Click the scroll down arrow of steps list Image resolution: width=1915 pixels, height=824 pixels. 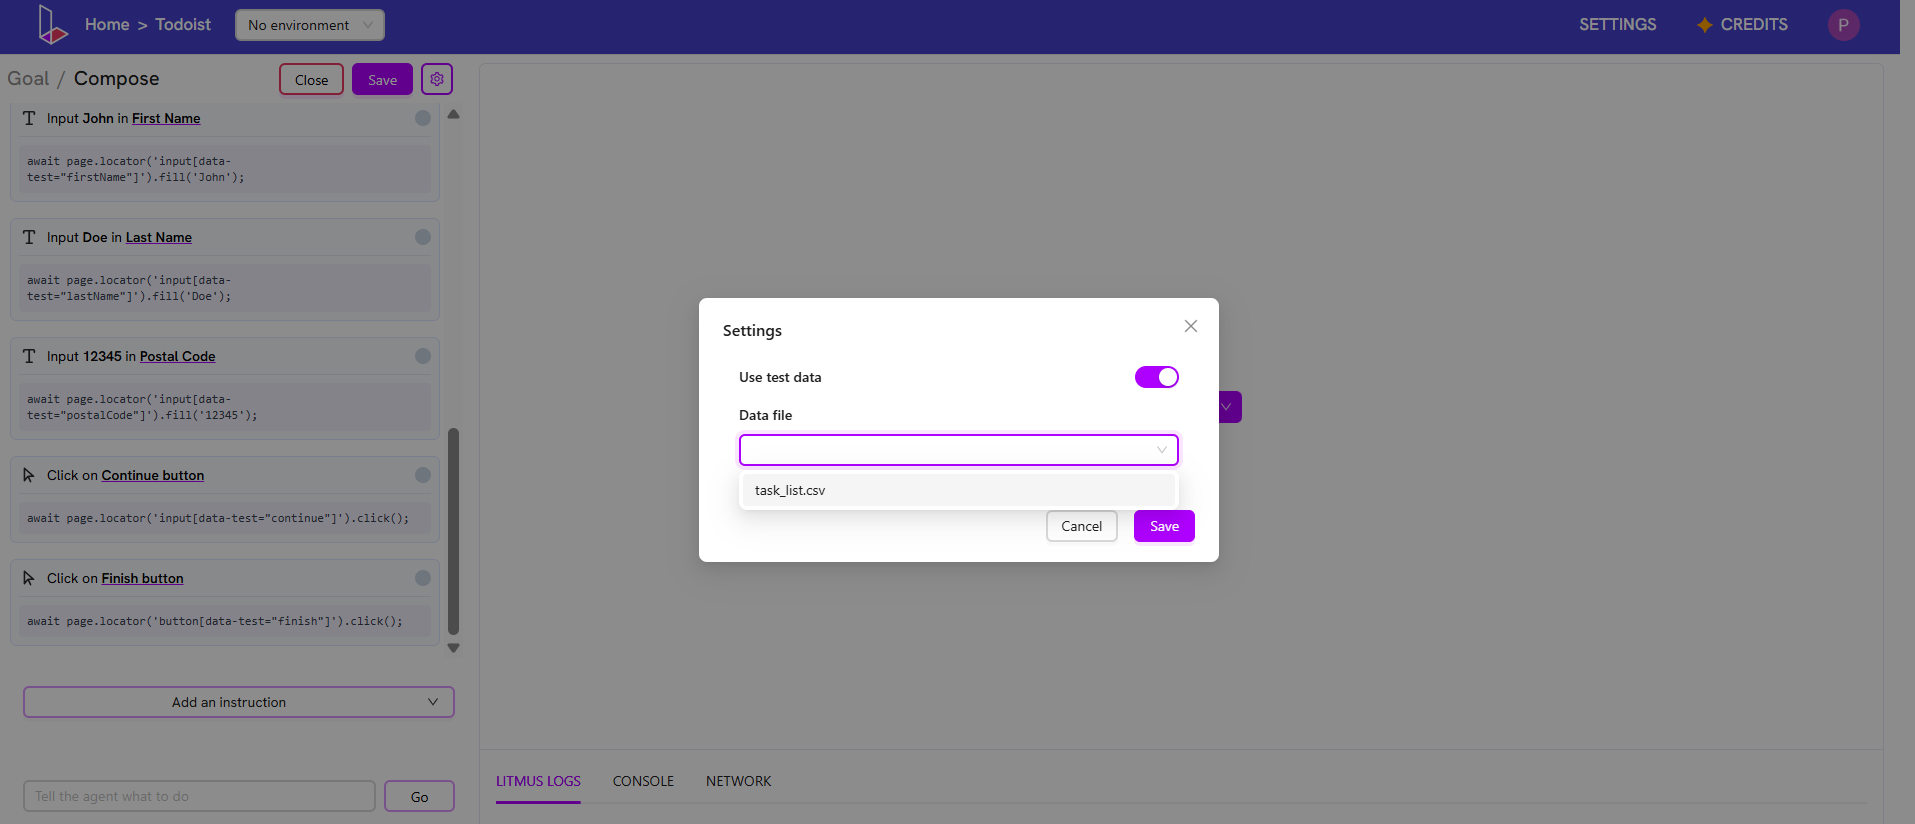[x=454, y=648]
